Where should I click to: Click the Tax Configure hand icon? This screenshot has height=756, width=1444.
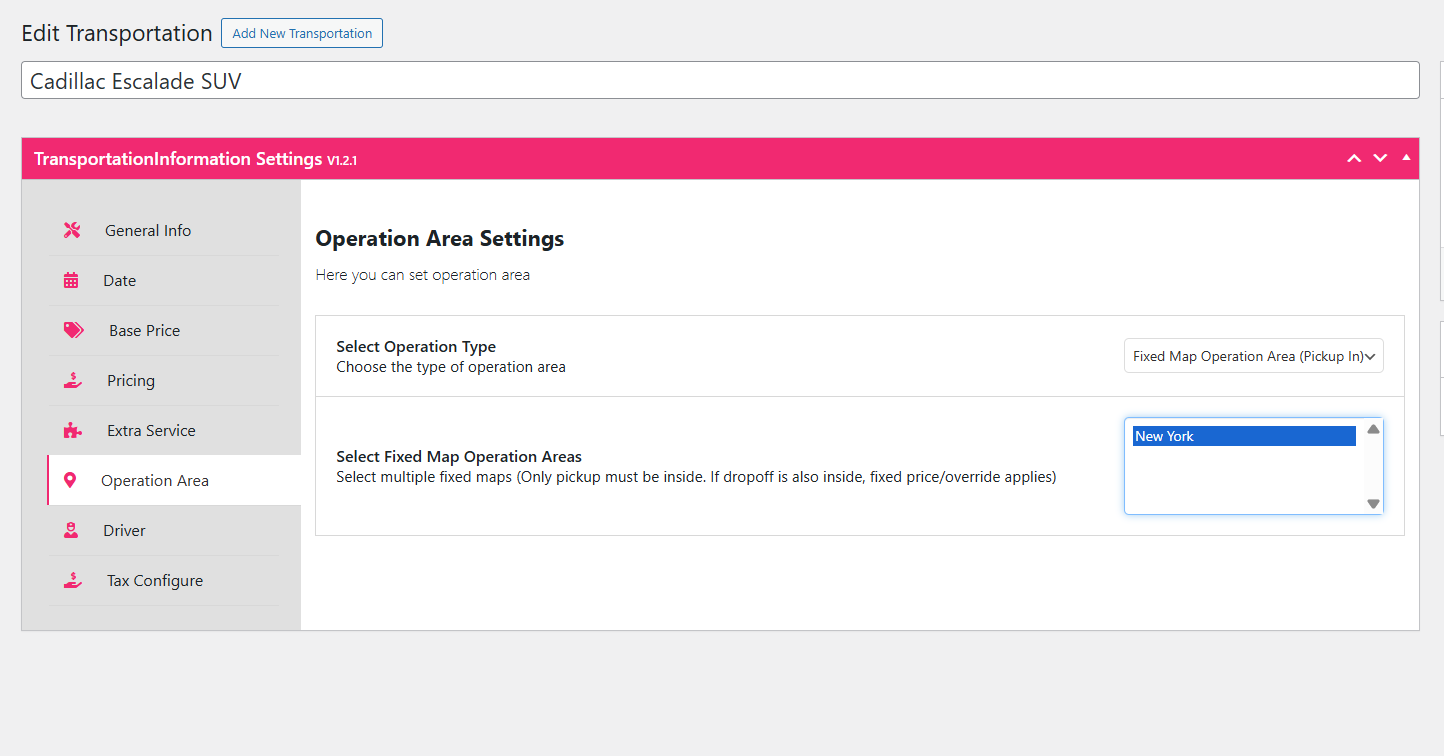pos(72,580)
